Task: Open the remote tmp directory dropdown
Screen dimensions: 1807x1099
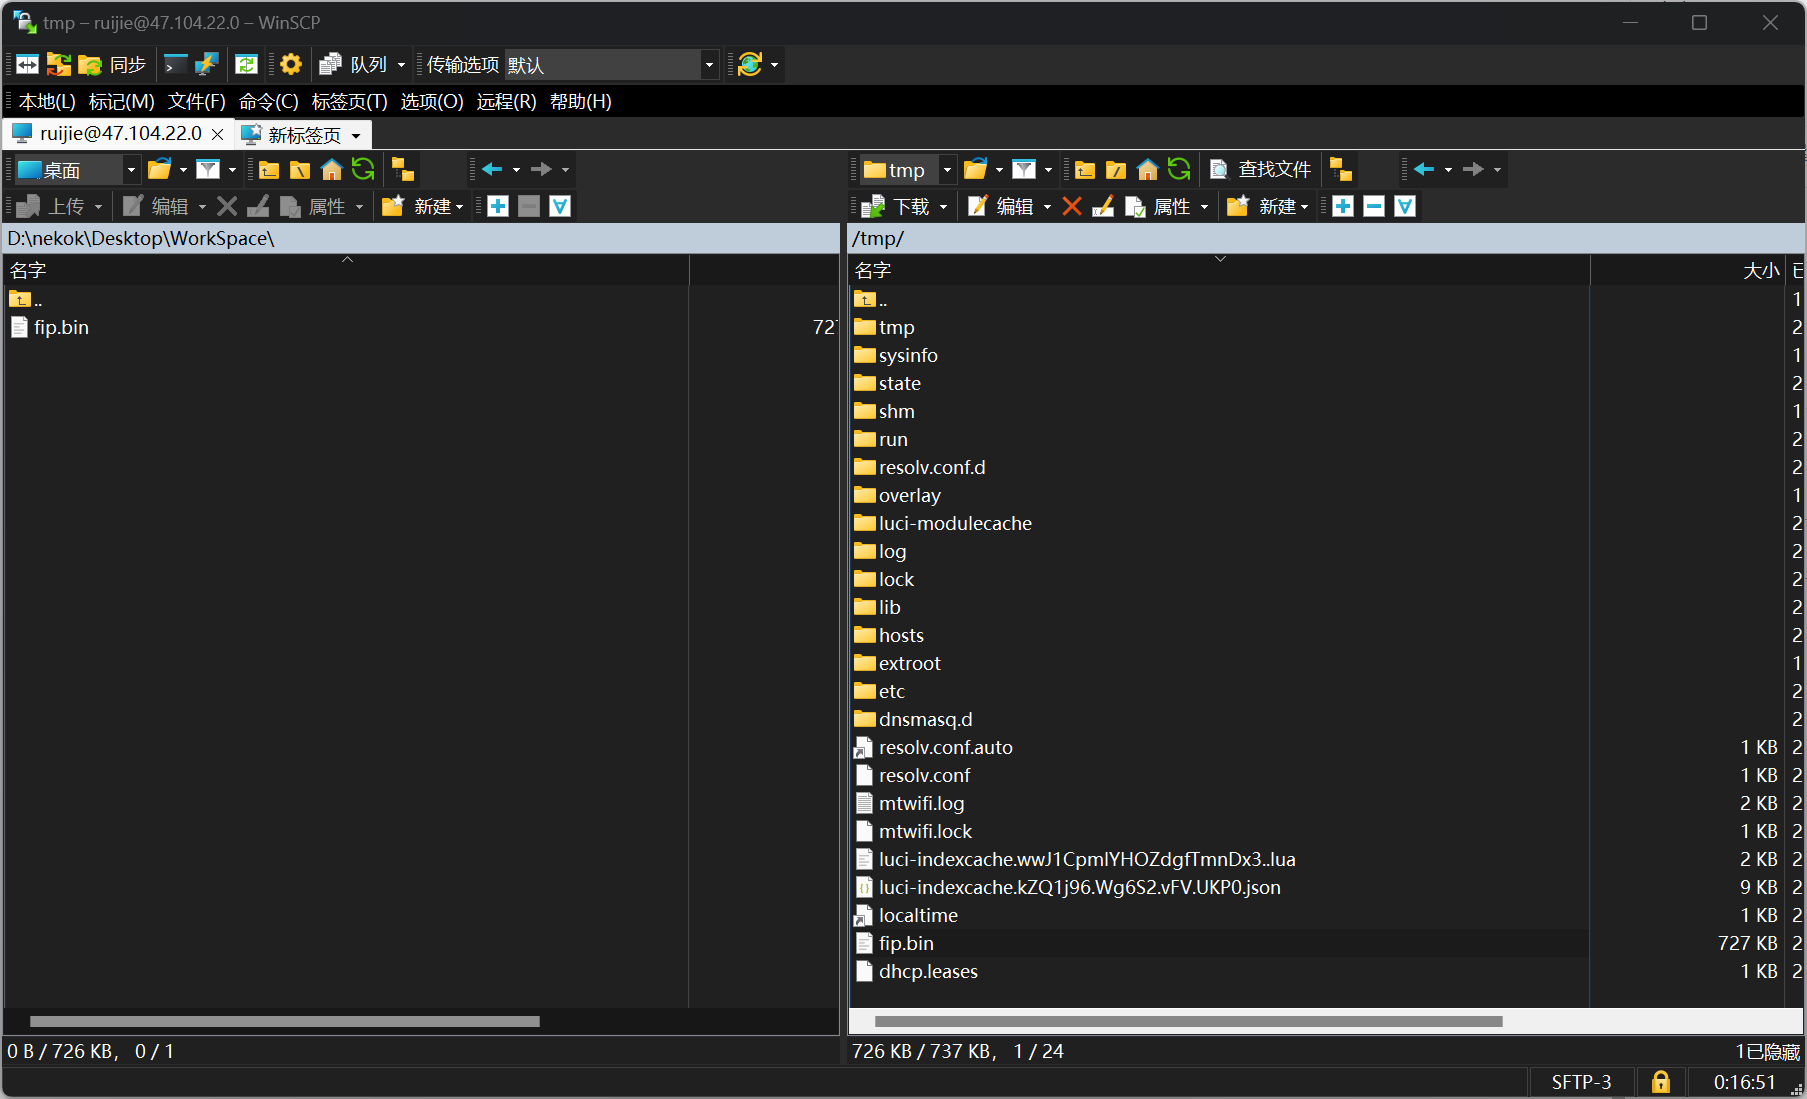Action: [x=946, y=170]
